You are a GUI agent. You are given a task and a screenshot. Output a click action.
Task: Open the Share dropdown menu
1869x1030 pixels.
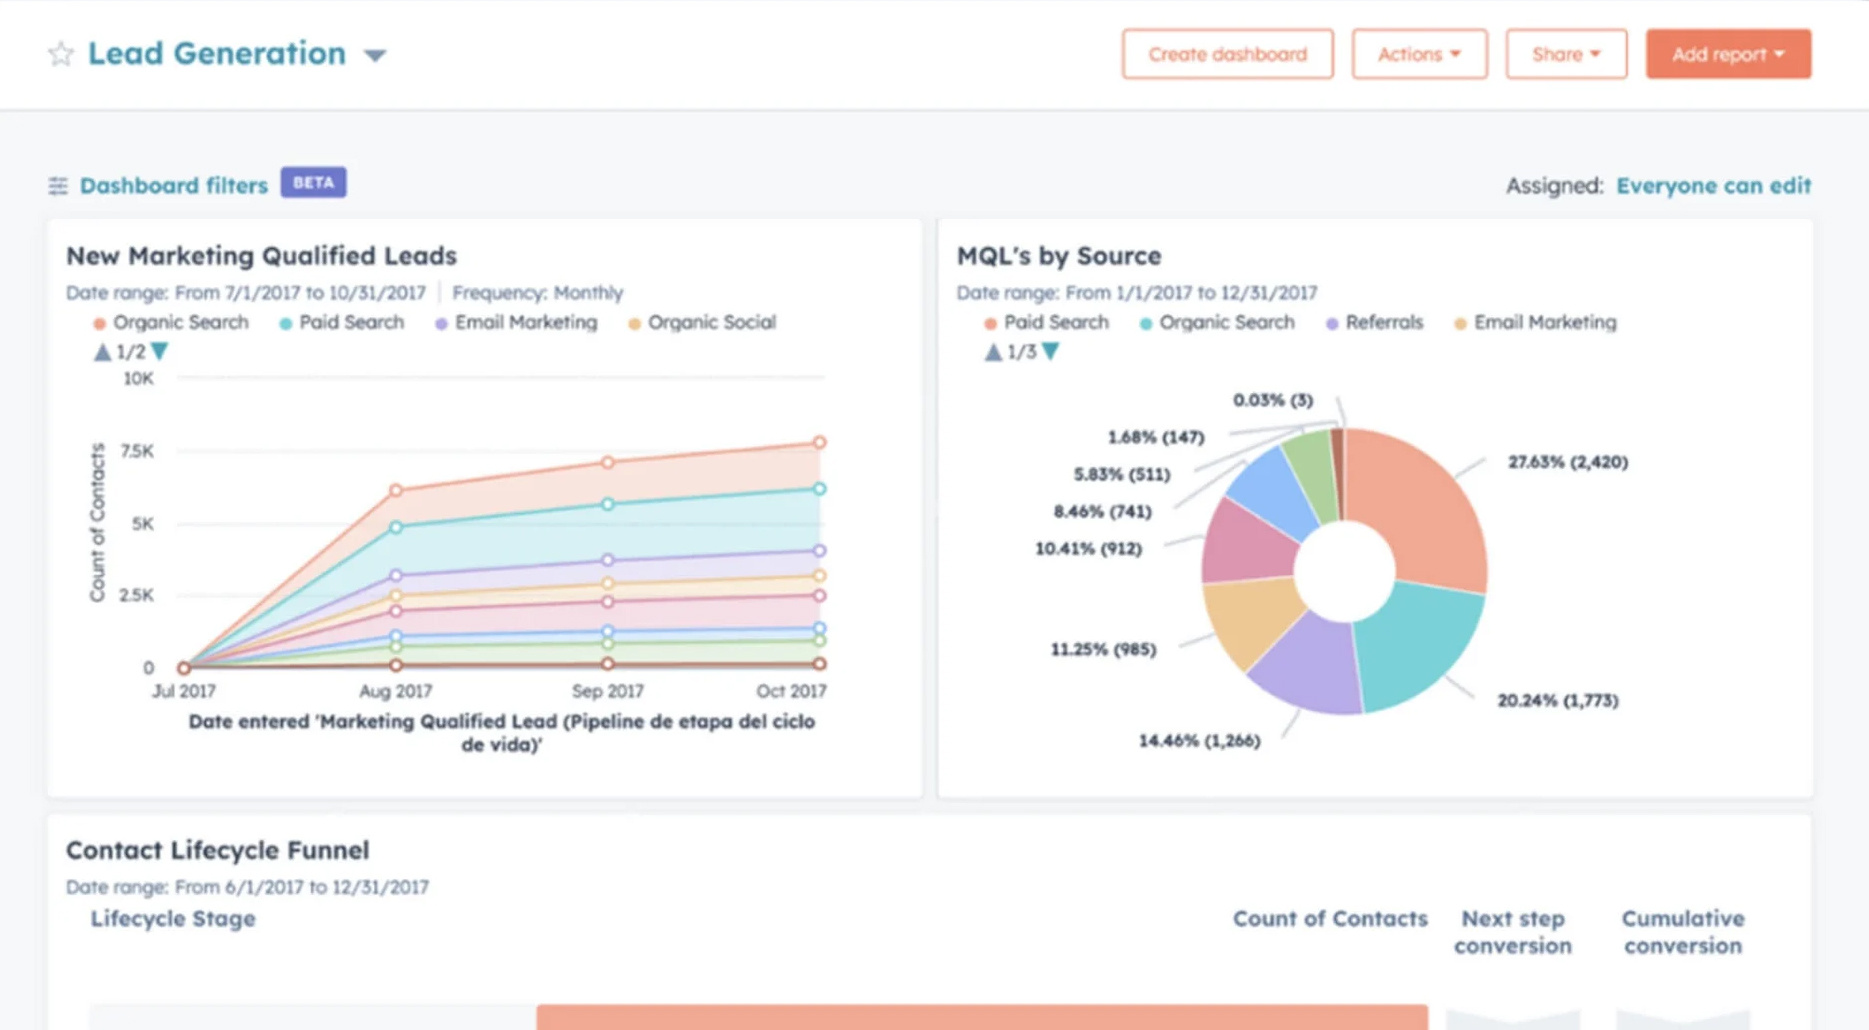tap(1566, 54)
